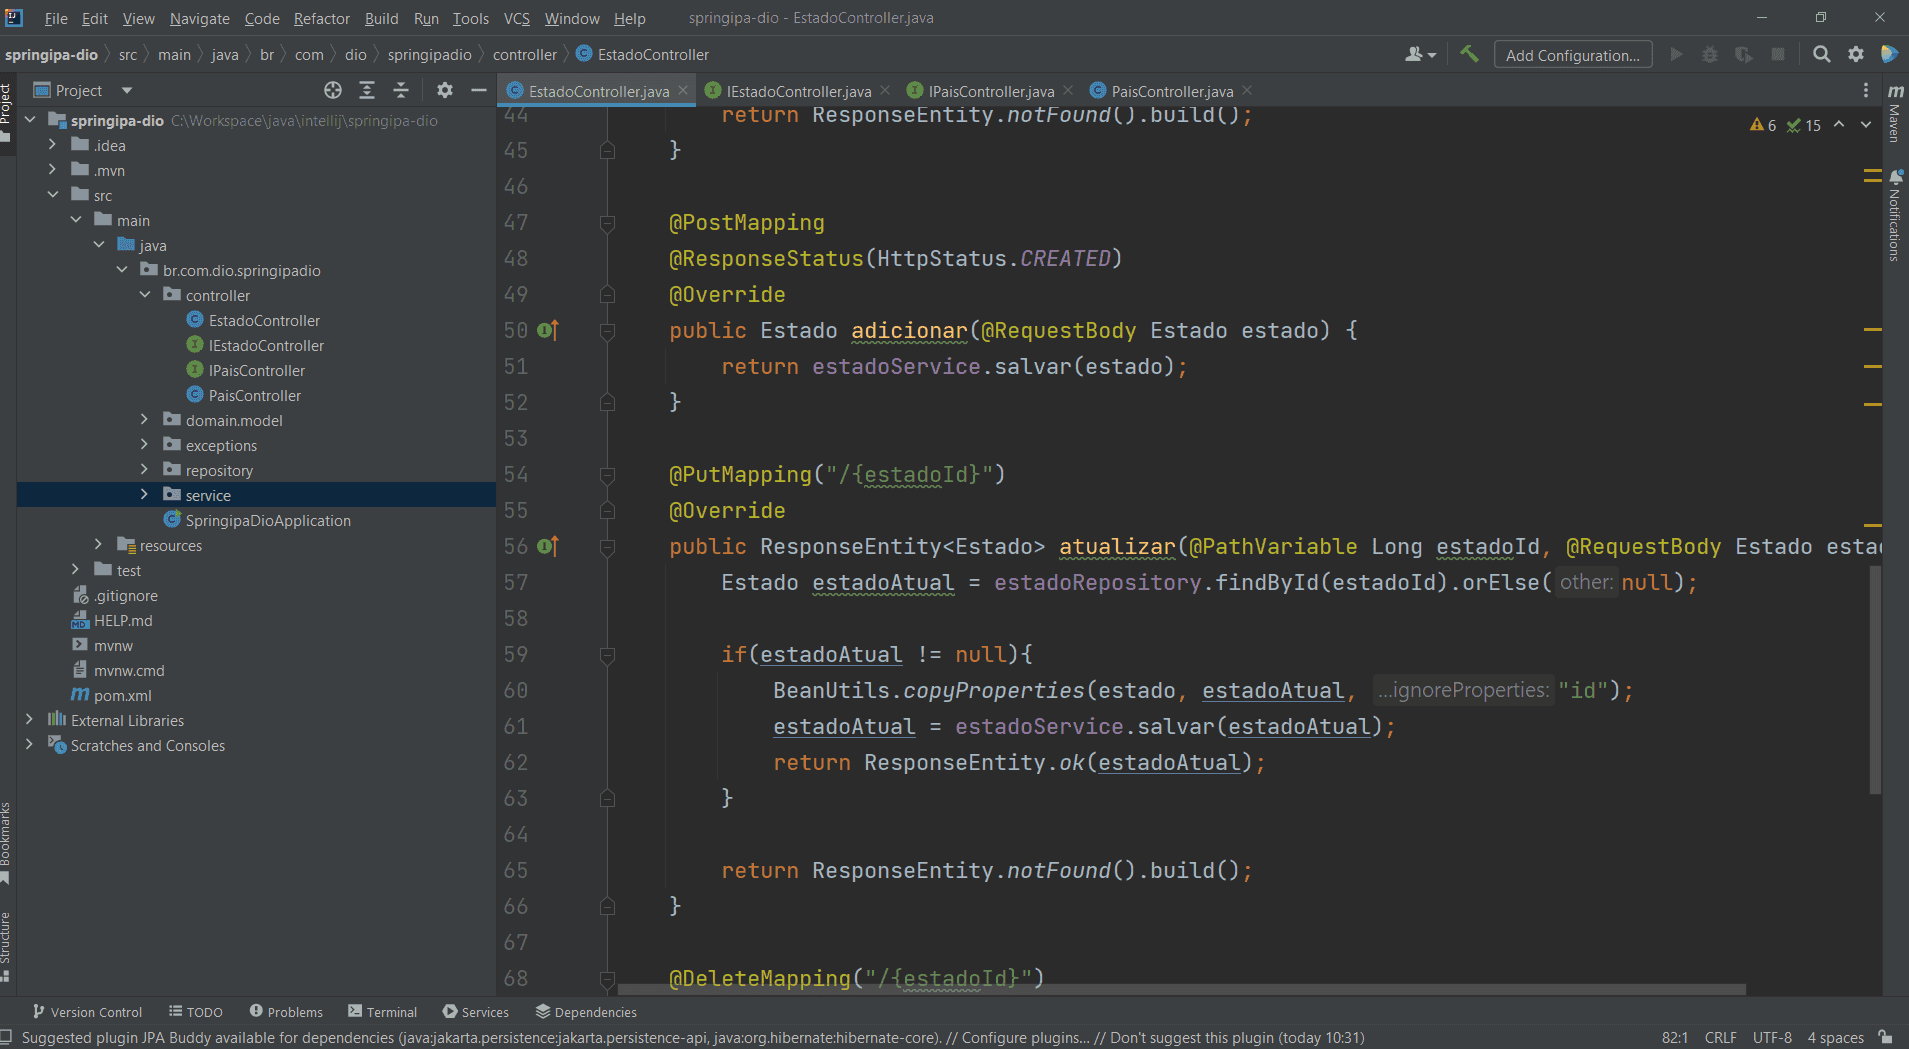The image size is (1909, 1049).
Task: Change the CRLF line separator setting
Action: click(1720, 1037)
